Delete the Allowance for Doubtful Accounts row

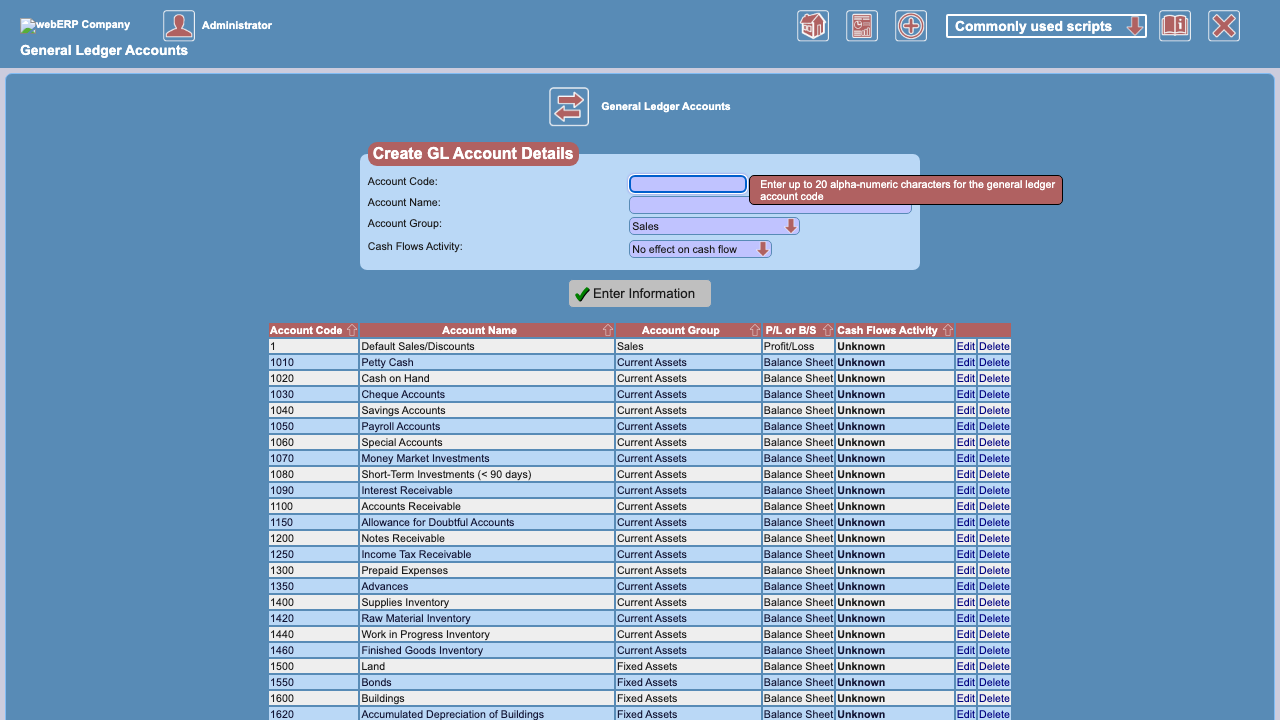(994, 522)
